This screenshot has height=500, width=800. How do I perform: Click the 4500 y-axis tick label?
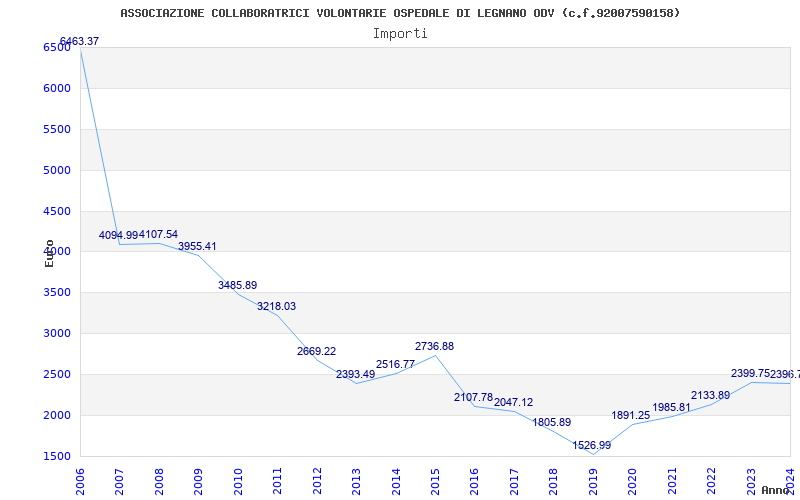click(x=57, y=211)
